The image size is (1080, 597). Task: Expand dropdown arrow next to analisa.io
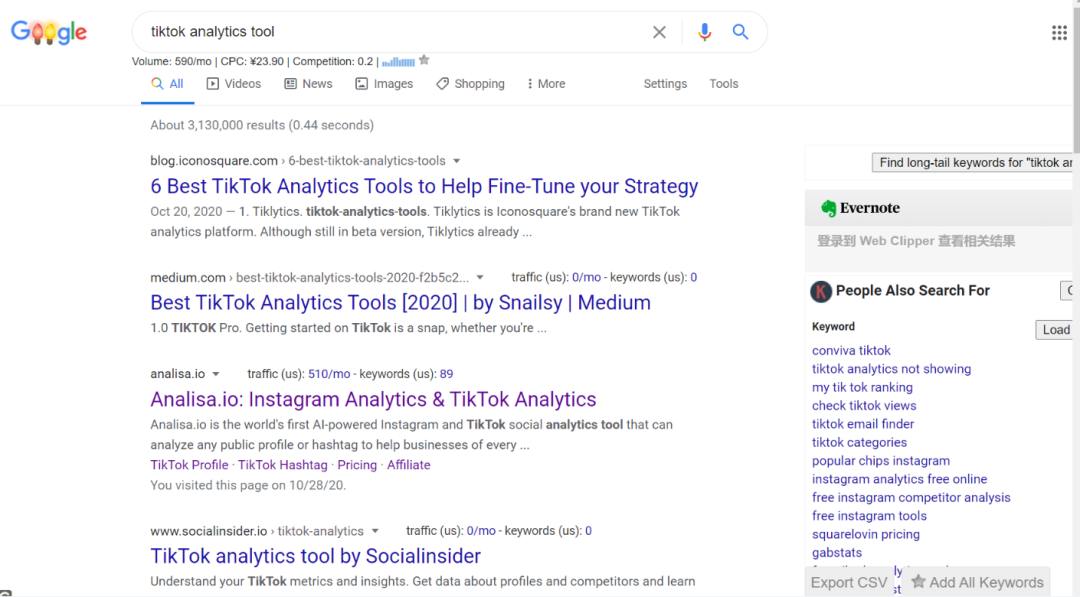216,374
